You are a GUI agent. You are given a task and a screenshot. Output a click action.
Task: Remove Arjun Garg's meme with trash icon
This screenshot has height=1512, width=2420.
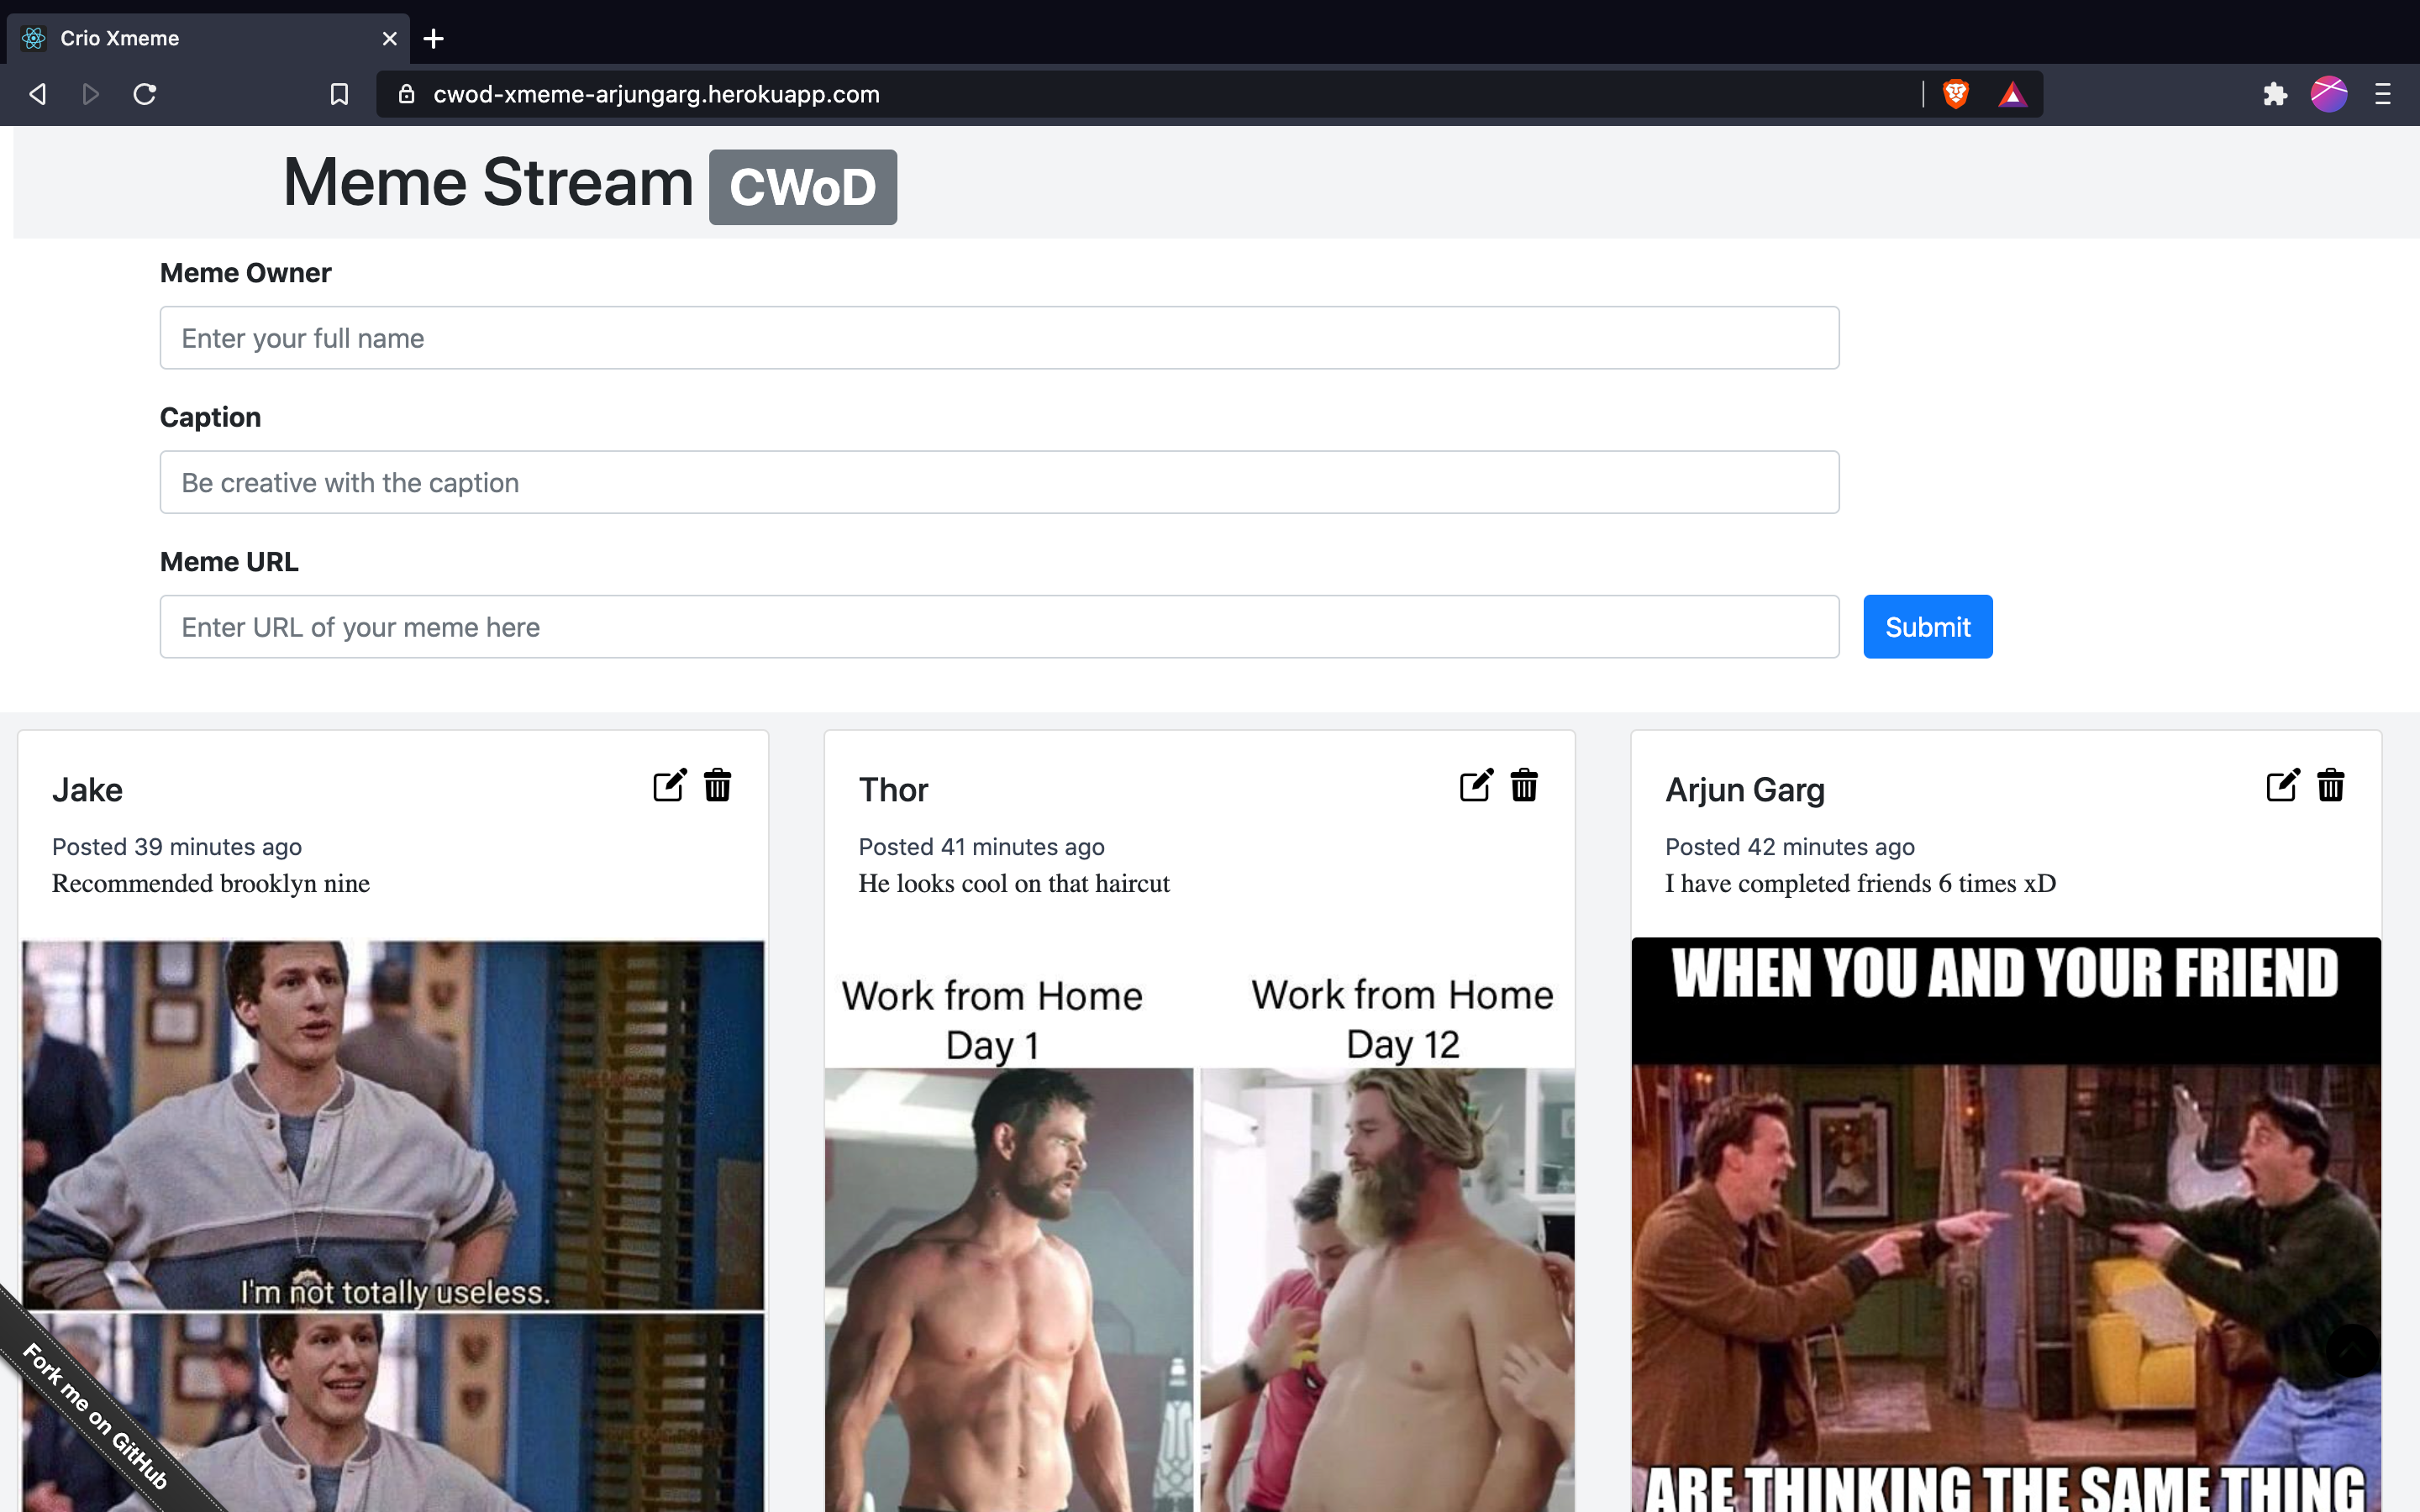click(2330, 786)
